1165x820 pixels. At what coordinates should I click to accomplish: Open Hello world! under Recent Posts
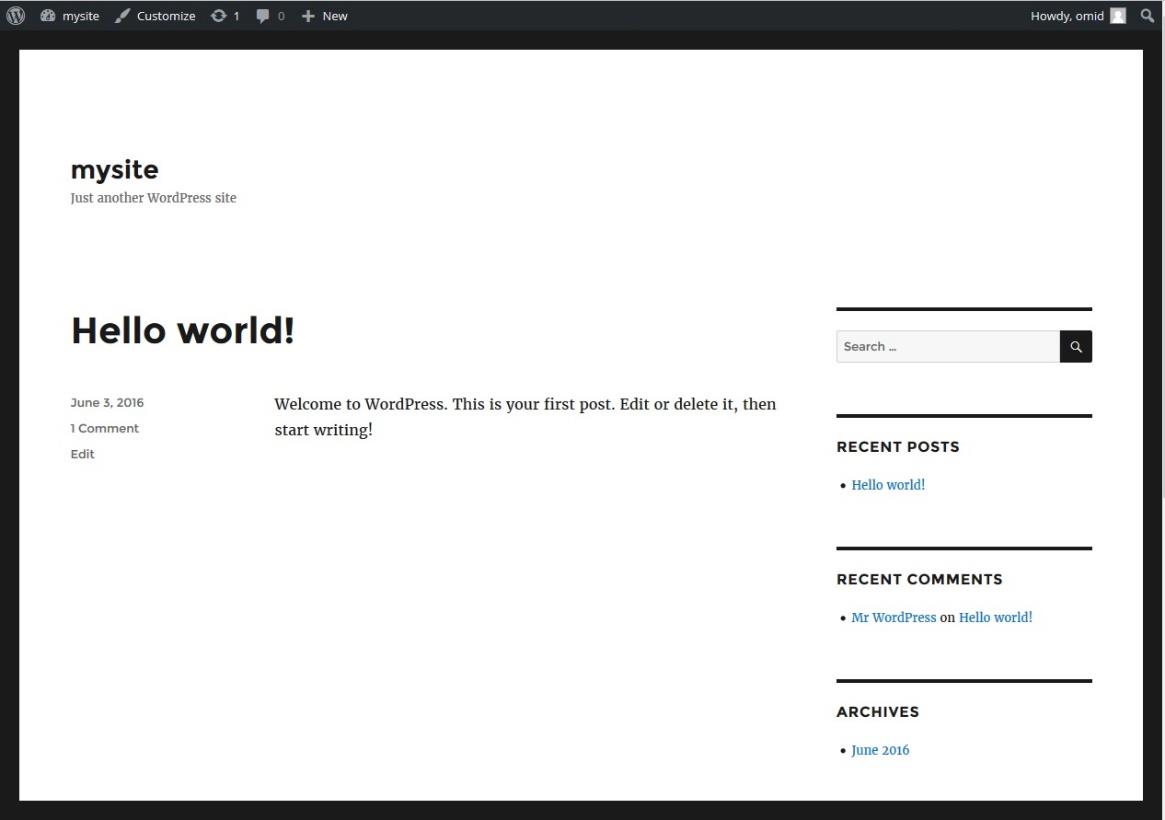(888, 485)
